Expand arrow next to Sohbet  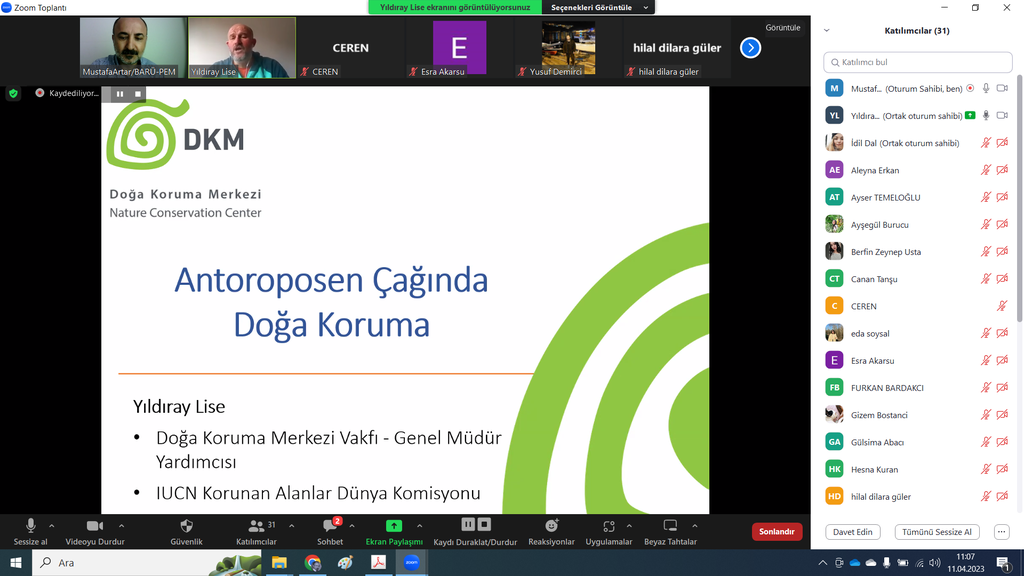pyautogui.click(x=352, y=526)
